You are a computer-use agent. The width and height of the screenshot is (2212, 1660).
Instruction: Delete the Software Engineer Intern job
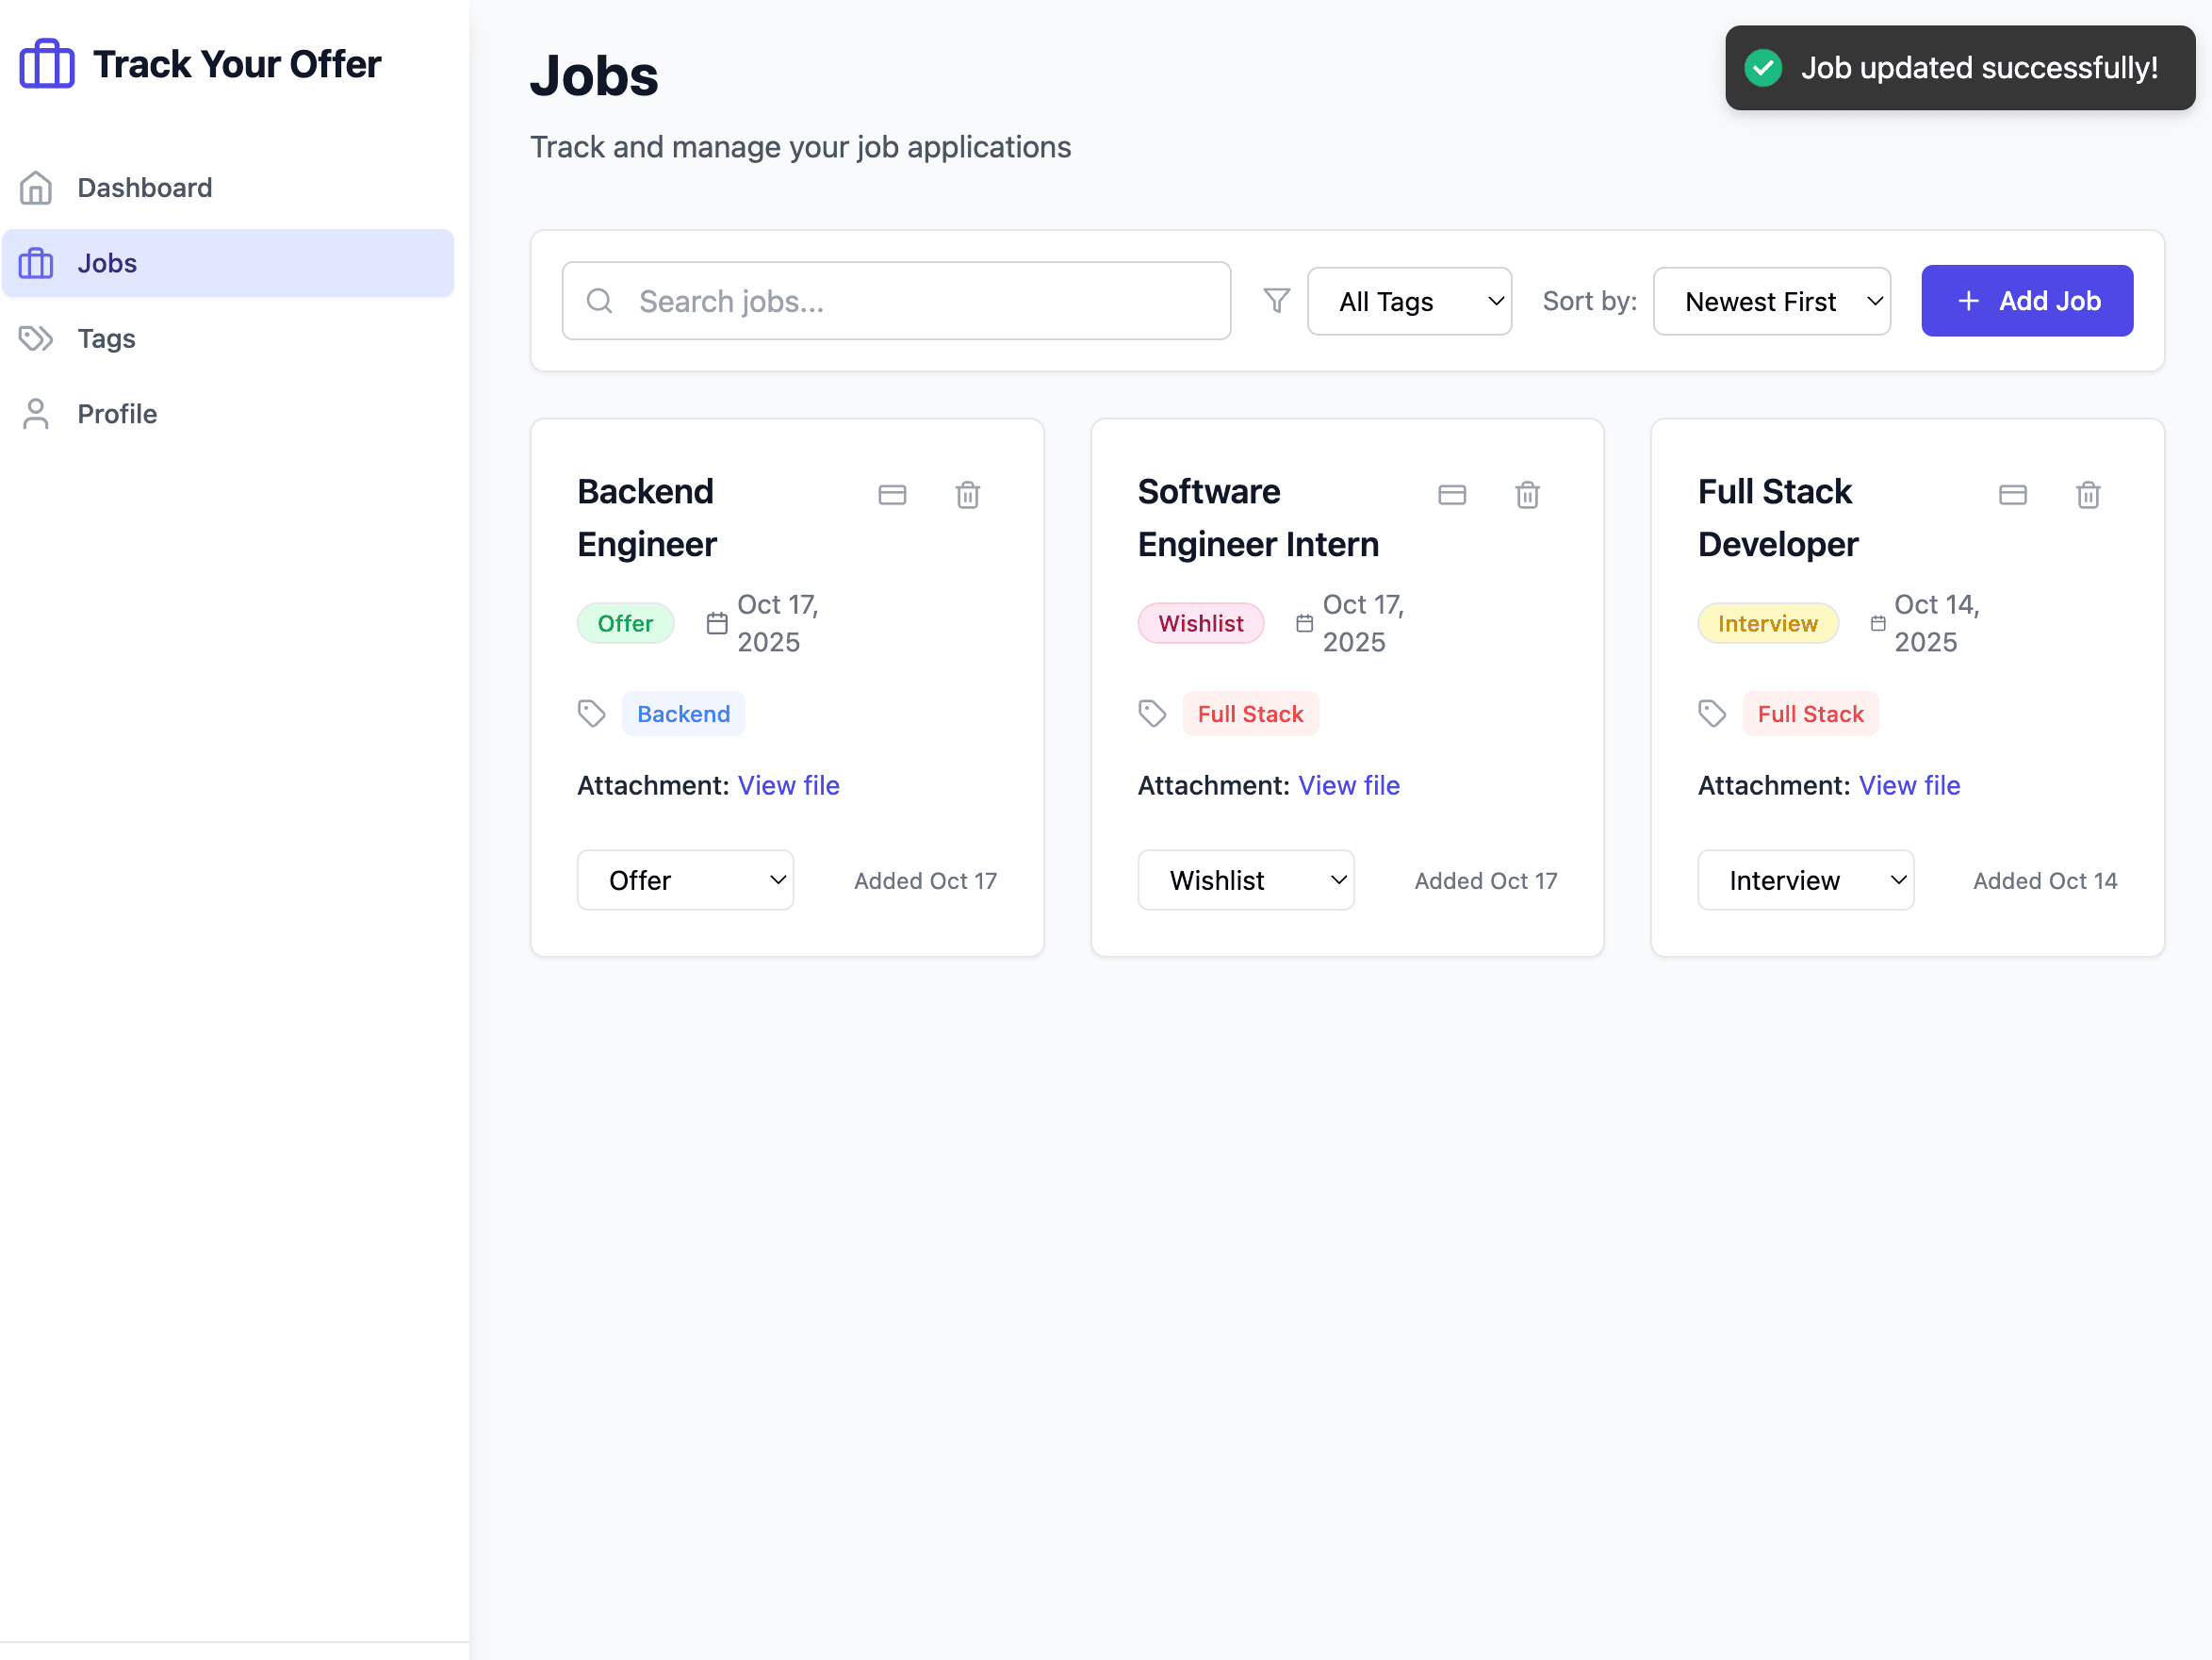point(1527,494)
